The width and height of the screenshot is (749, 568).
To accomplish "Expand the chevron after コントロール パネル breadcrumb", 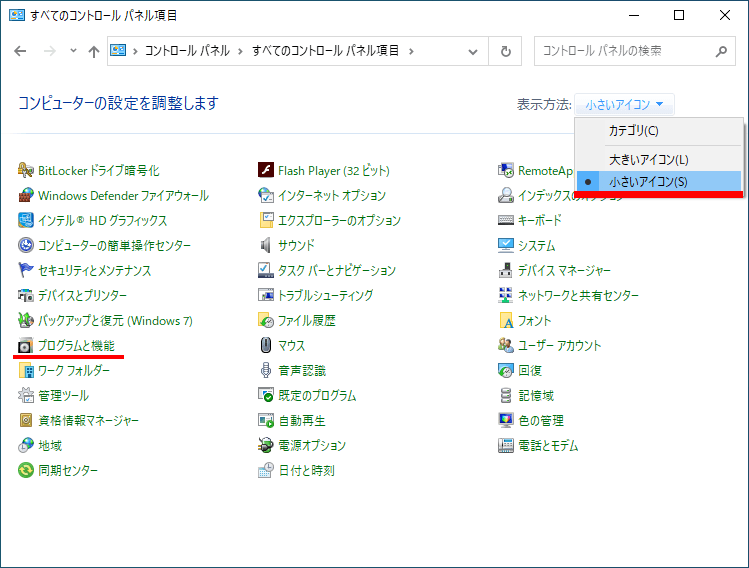I will pos(240,51).
